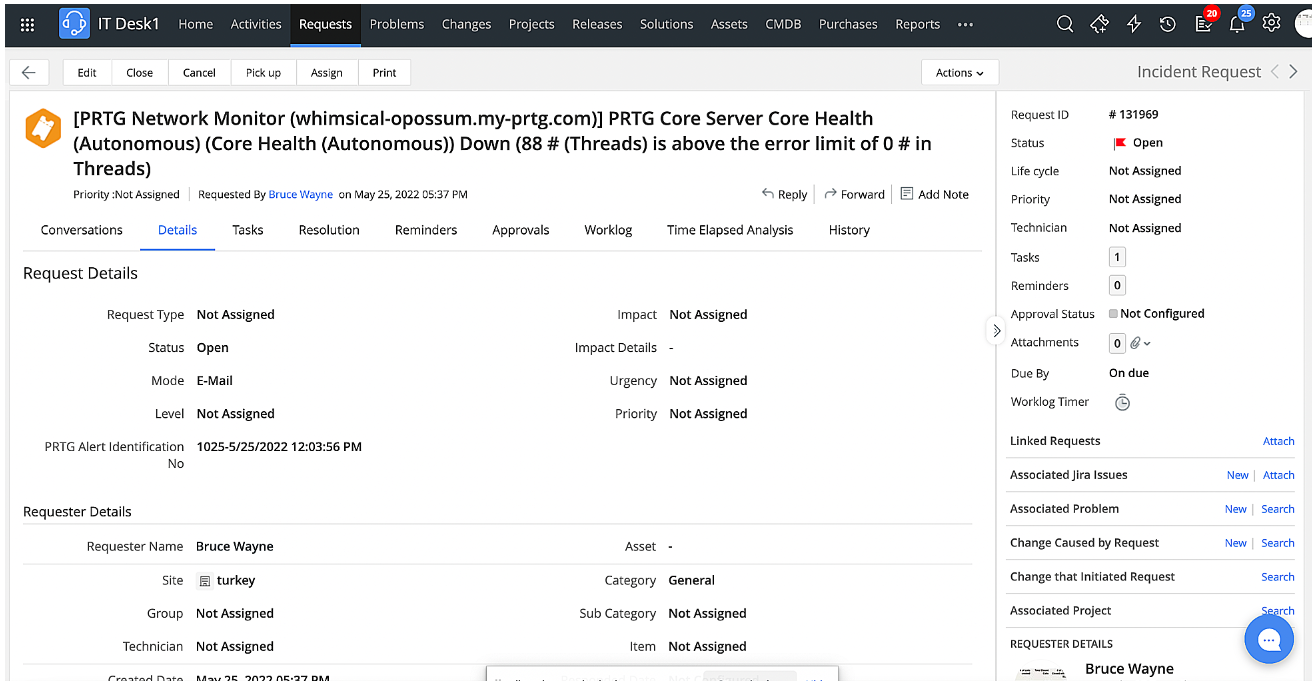The image size is (1312, 692).
Task: Click the Reminders count box showing 0
Action: coord(1117,285)
